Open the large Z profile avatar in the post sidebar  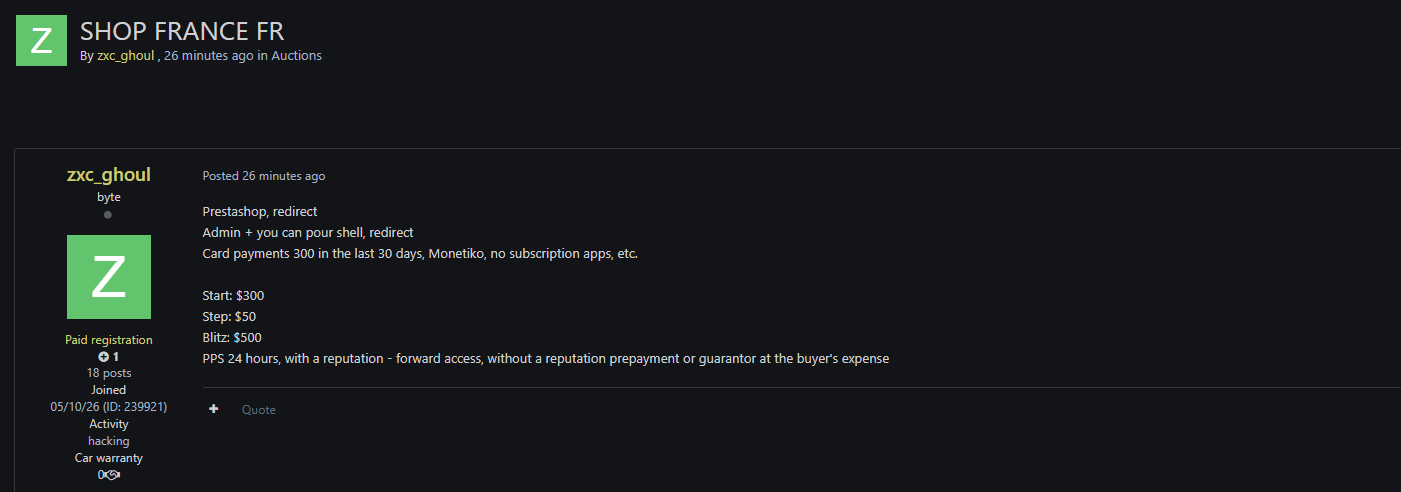pyautogui.click(x=109, y=277)
